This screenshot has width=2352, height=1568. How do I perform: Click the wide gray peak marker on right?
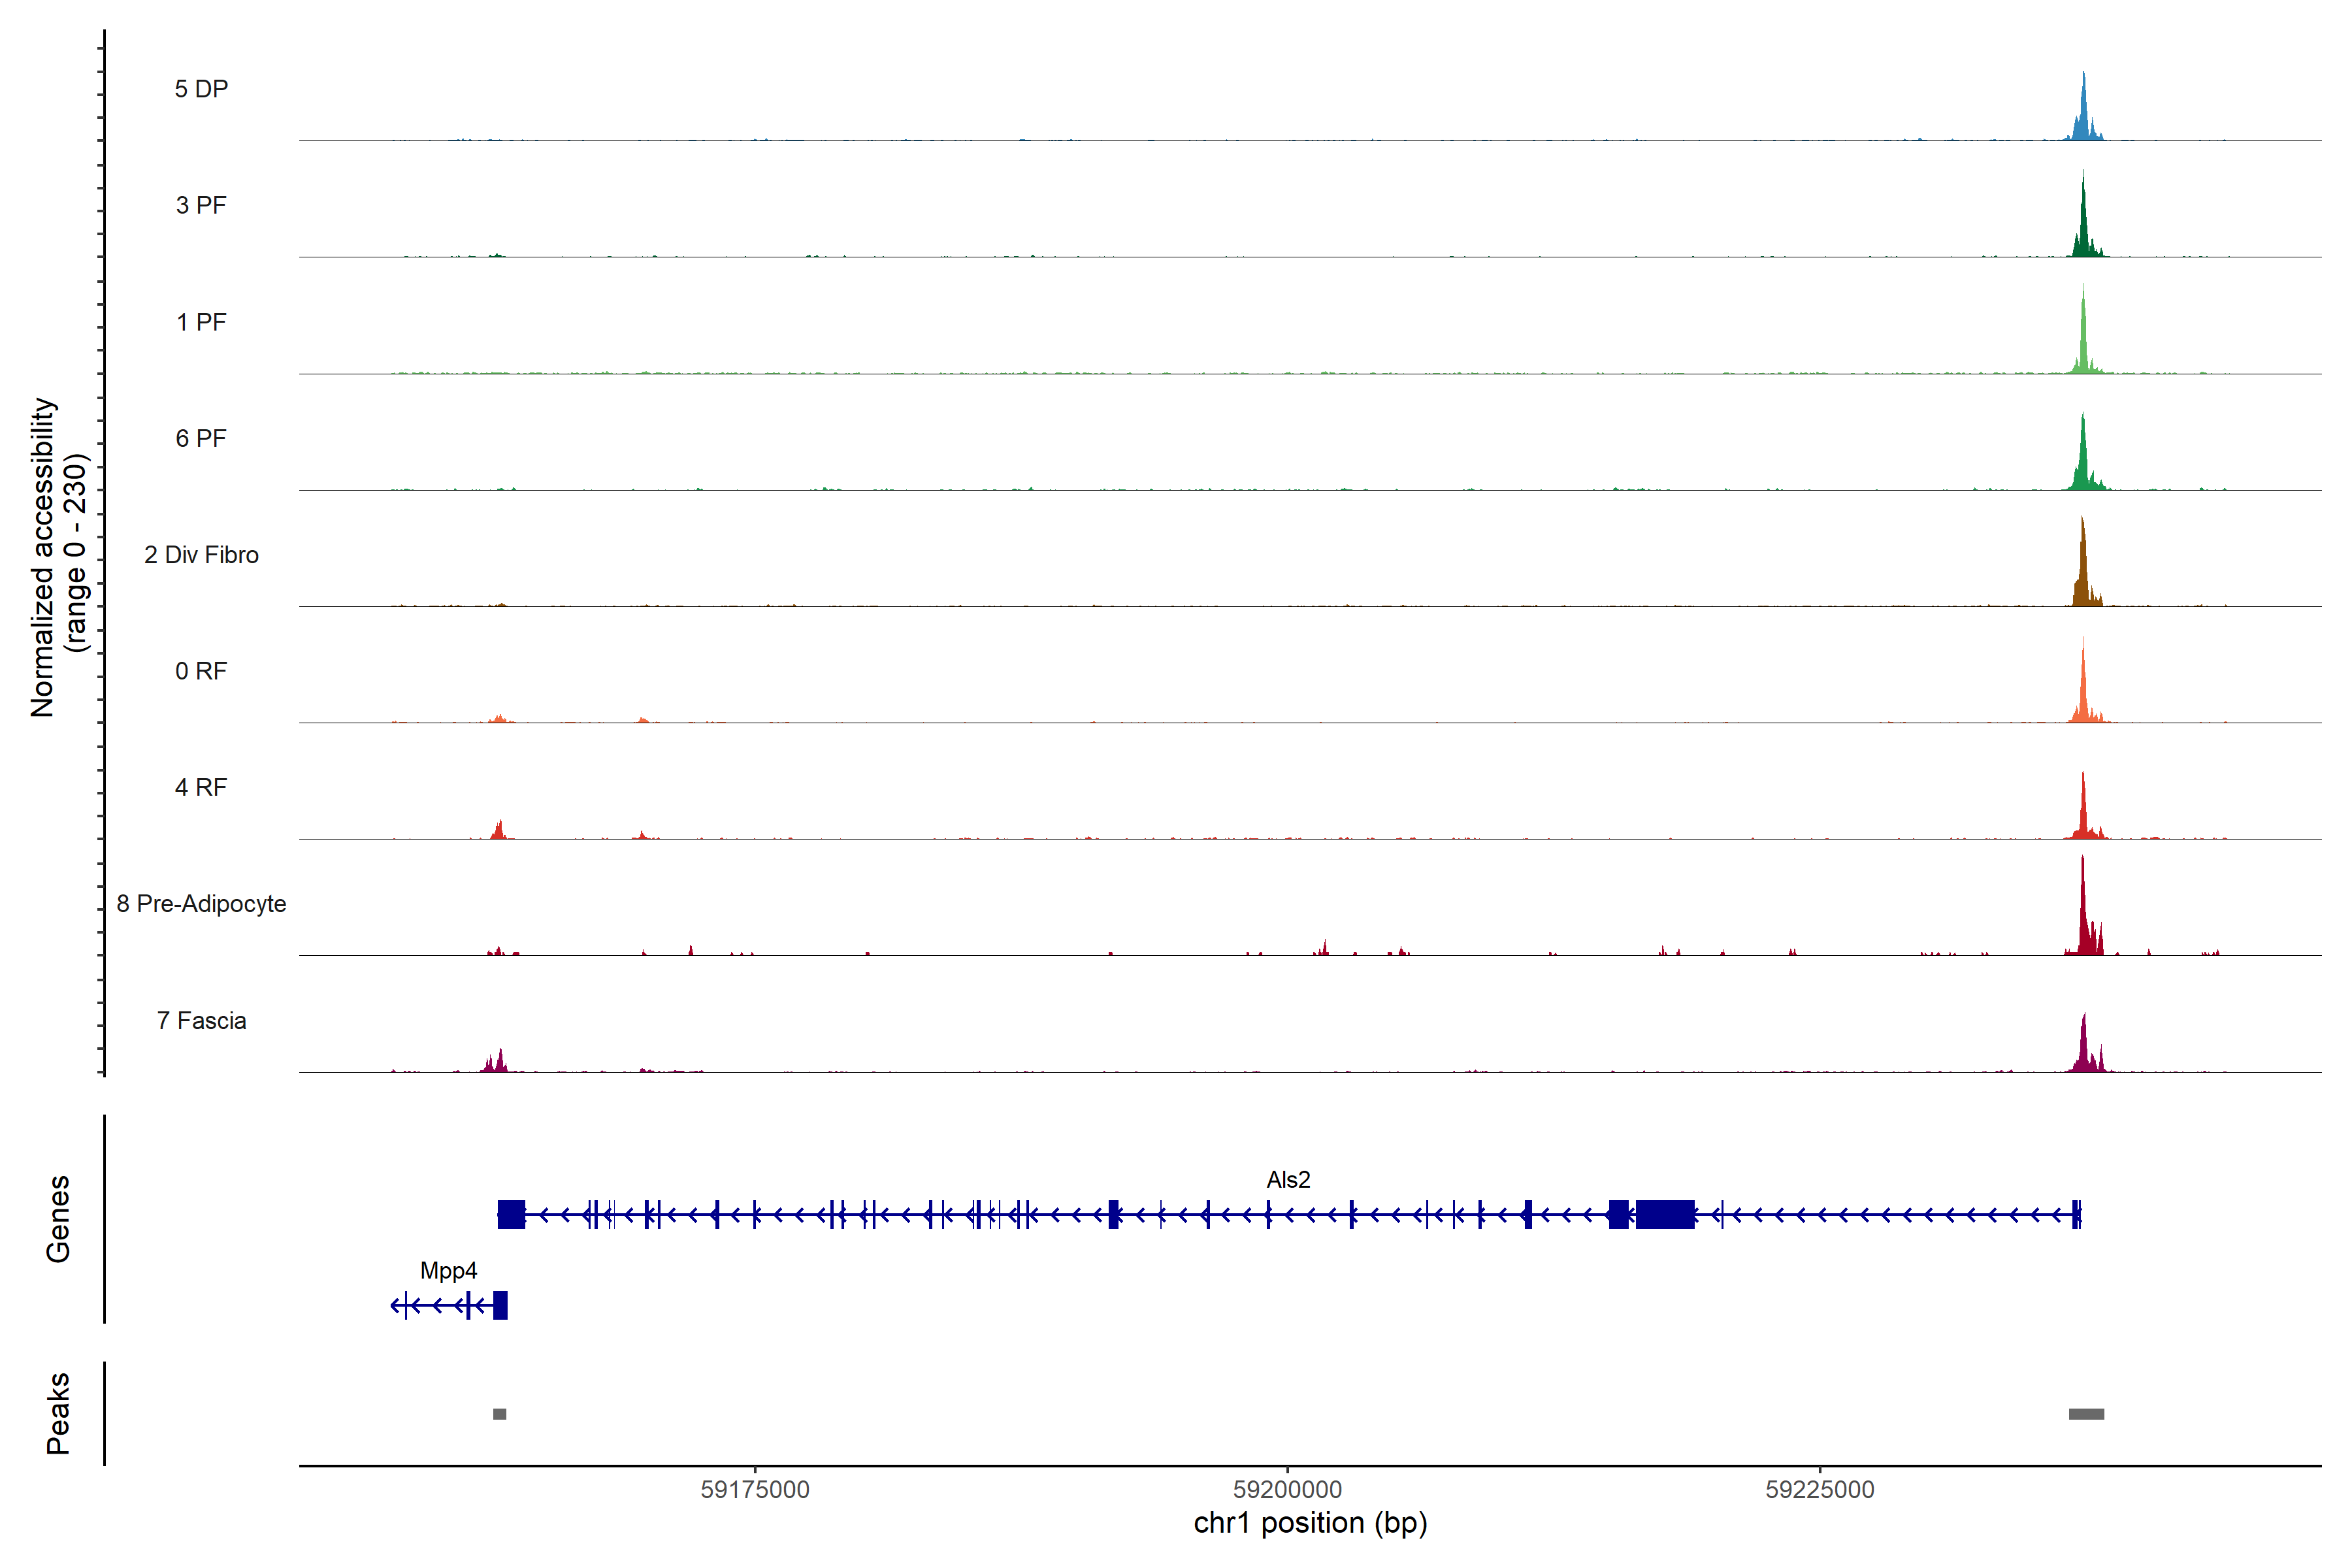[2086, 1414]
